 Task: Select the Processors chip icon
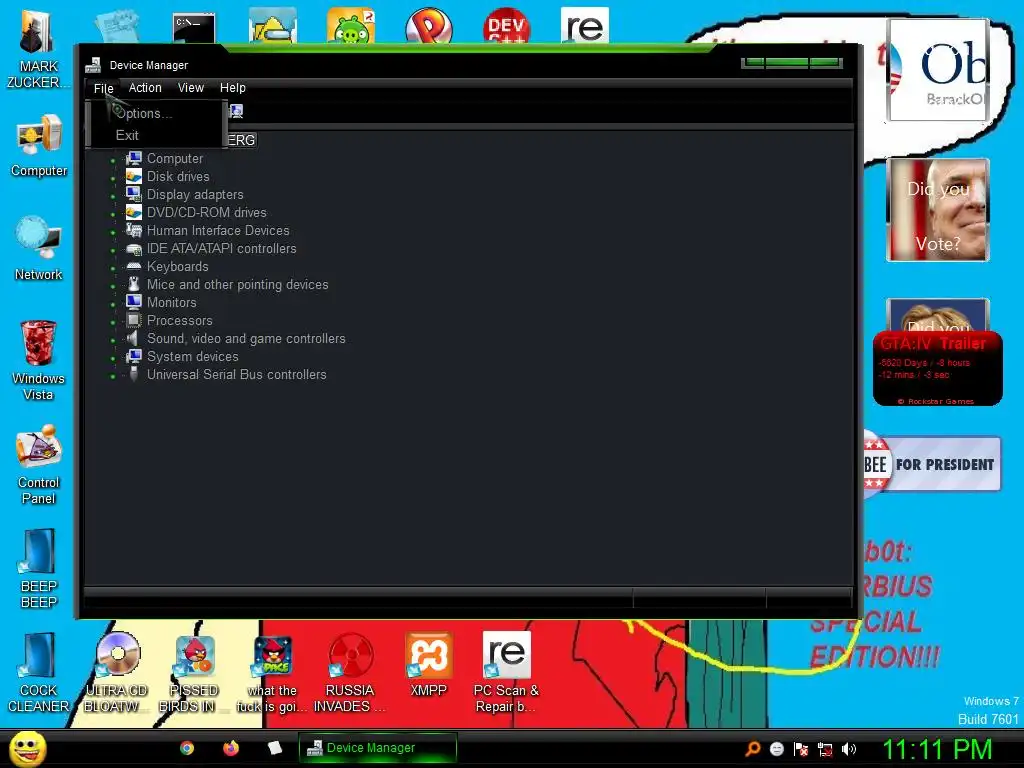tap(134, 320)
